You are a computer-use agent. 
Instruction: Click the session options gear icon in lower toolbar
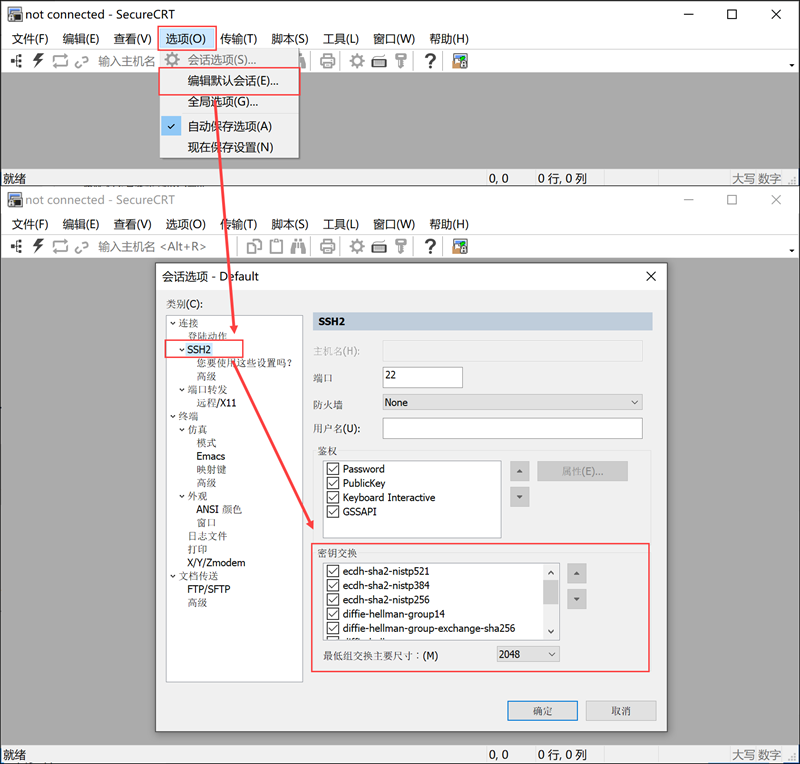[x=357, y=246]
